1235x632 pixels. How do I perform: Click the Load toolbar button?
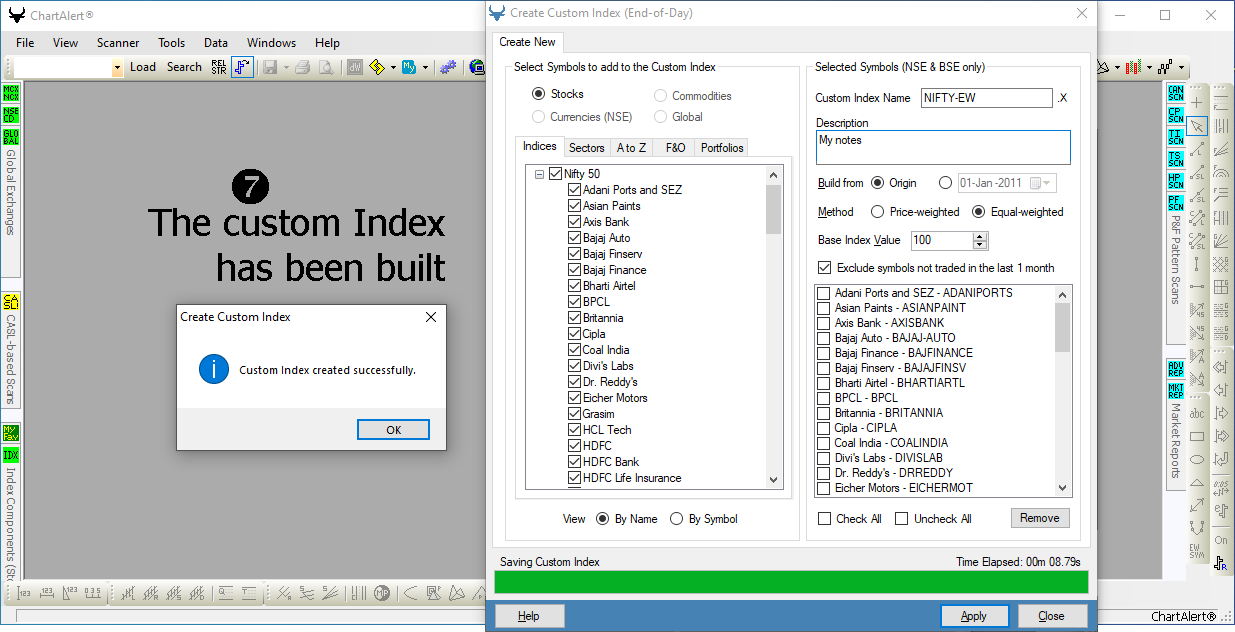point(143,67)
